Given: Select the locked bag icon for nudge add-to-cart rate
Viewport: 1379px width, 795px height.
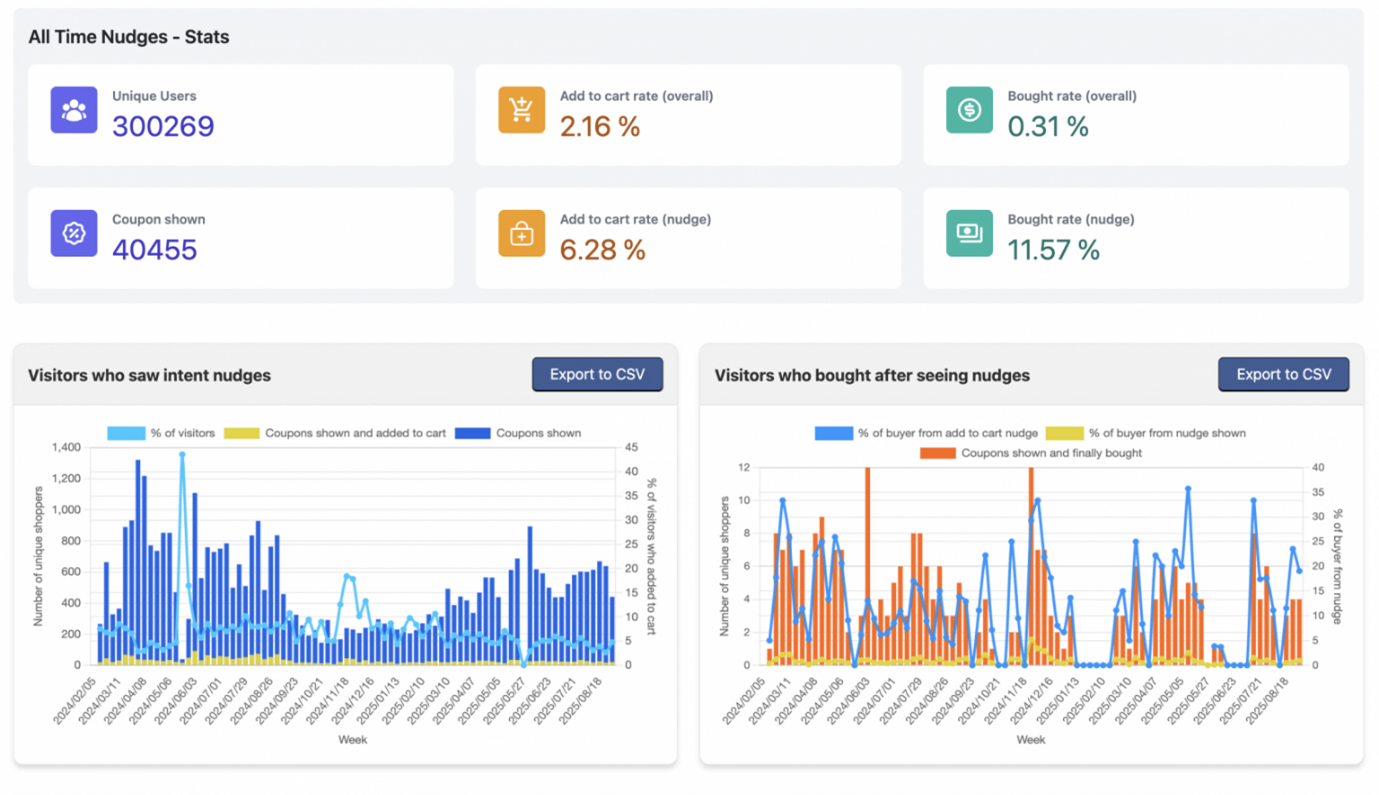Looking at the screenshot, I should click(521, 233).
